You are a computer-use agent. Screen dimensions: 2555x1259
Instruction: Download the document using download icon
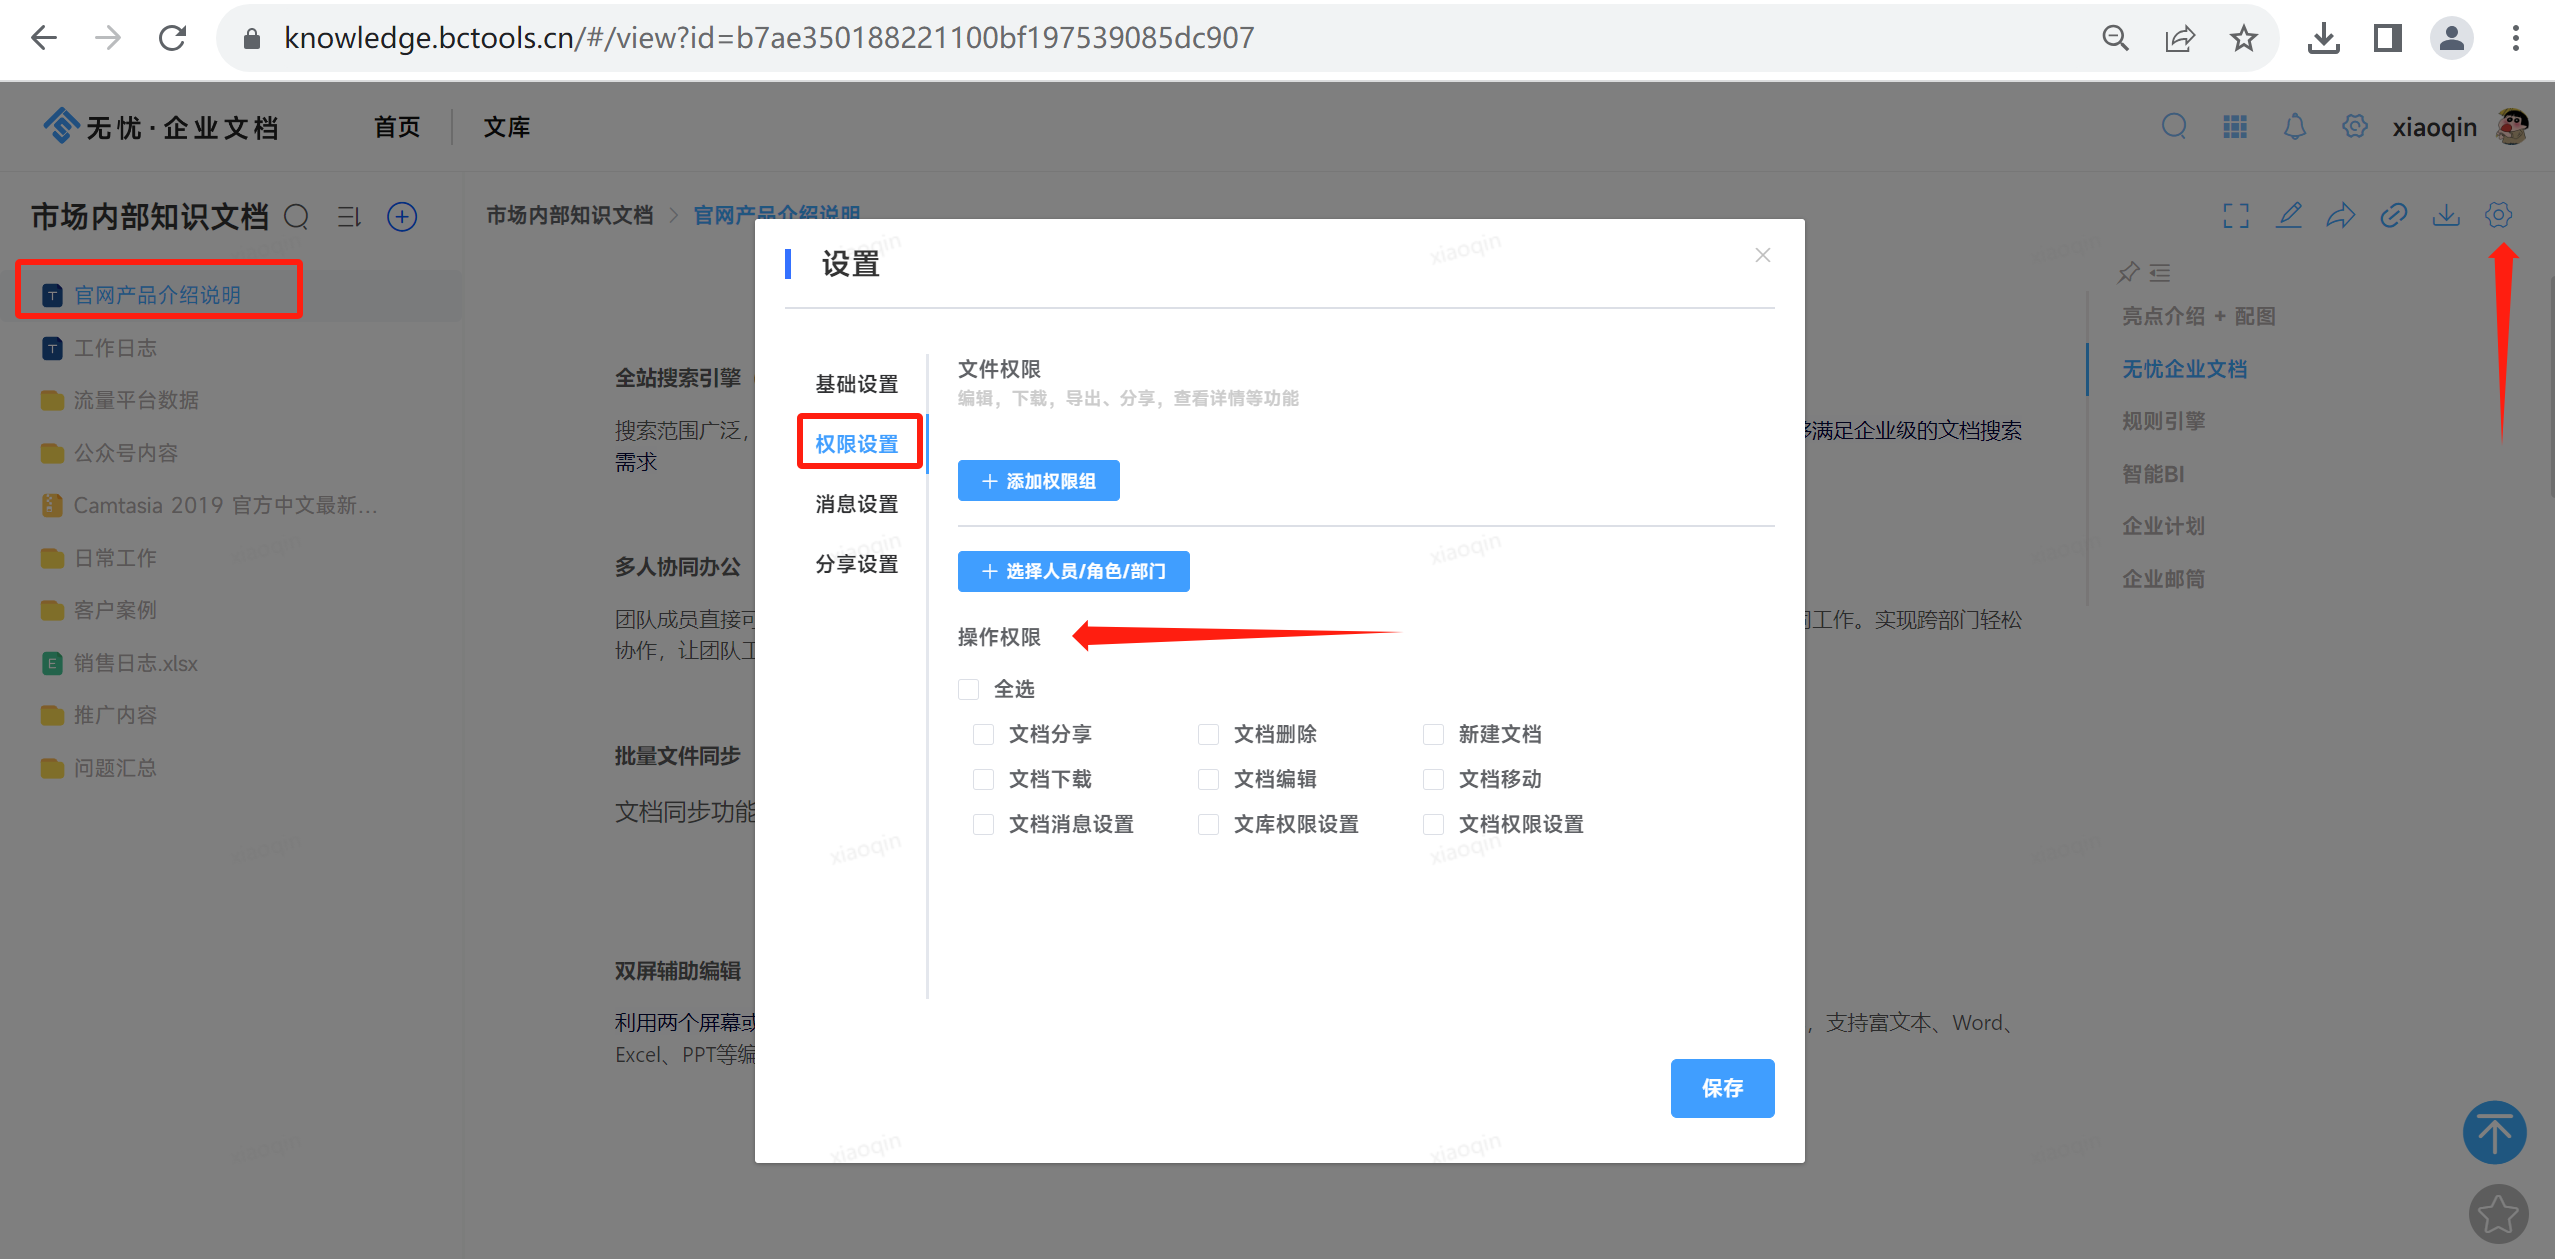[2445, 215]
